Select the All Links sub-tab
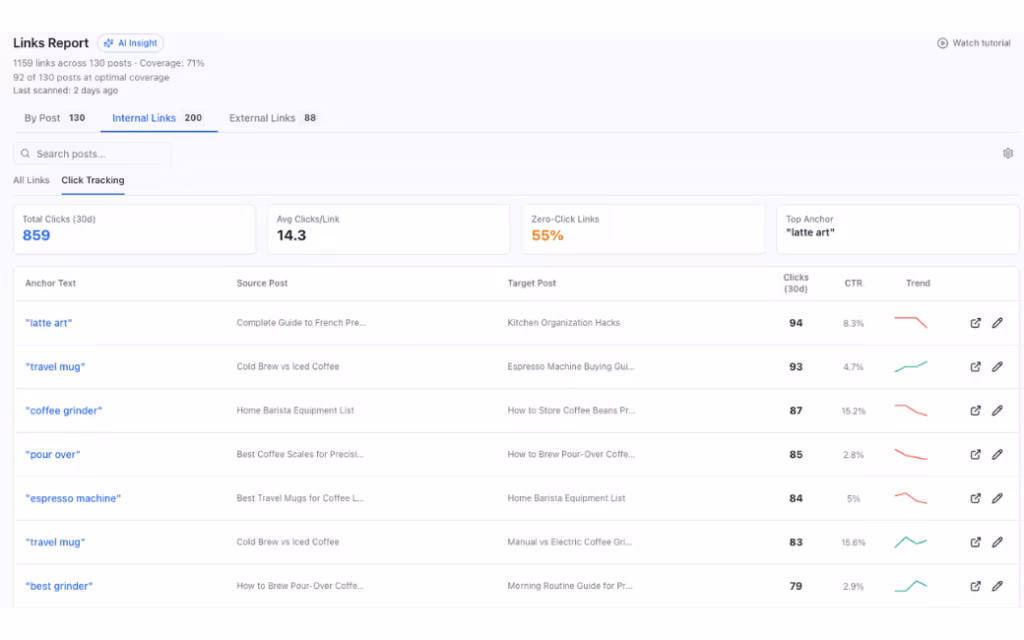Image resolution: width=1024 pixels, height=640 pixels. [31, 180]
